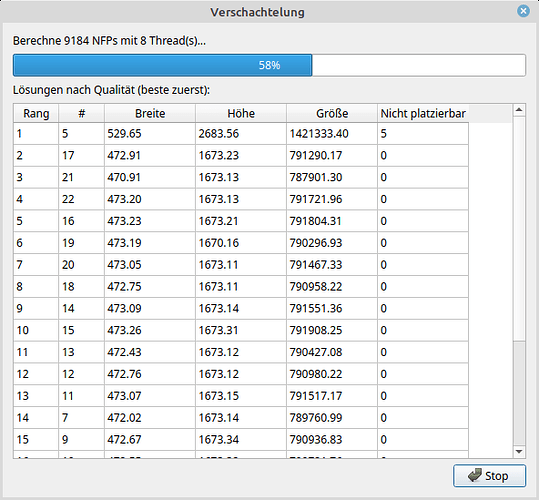Select height value 1673.15
The image size is (539, 500).
[241, 396]
